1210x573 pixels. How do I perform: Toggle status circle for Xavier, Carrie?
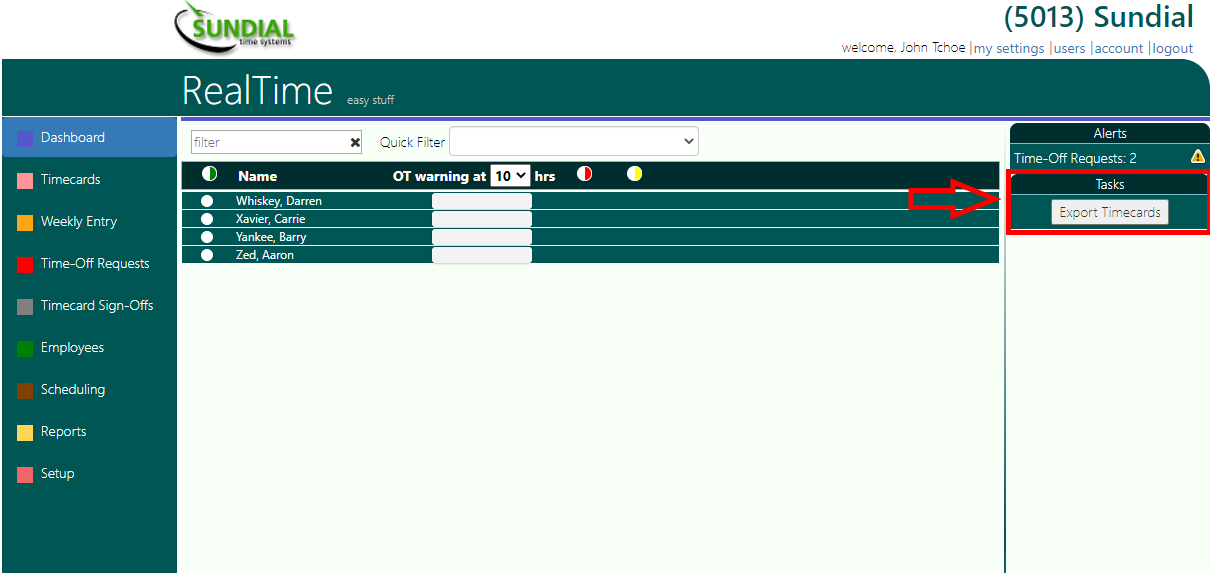point(207,219)
